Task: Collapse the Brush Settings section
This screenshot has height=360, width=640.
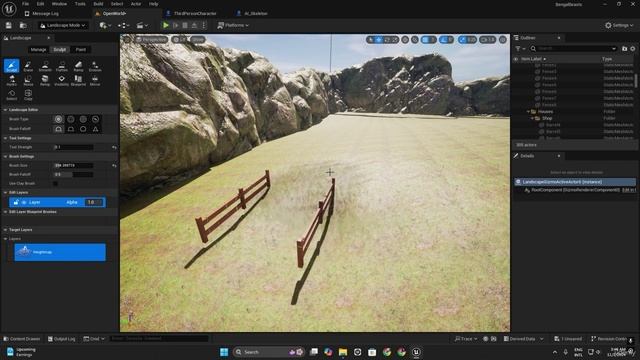Action: pyautogui.click(x=5, y=156)
